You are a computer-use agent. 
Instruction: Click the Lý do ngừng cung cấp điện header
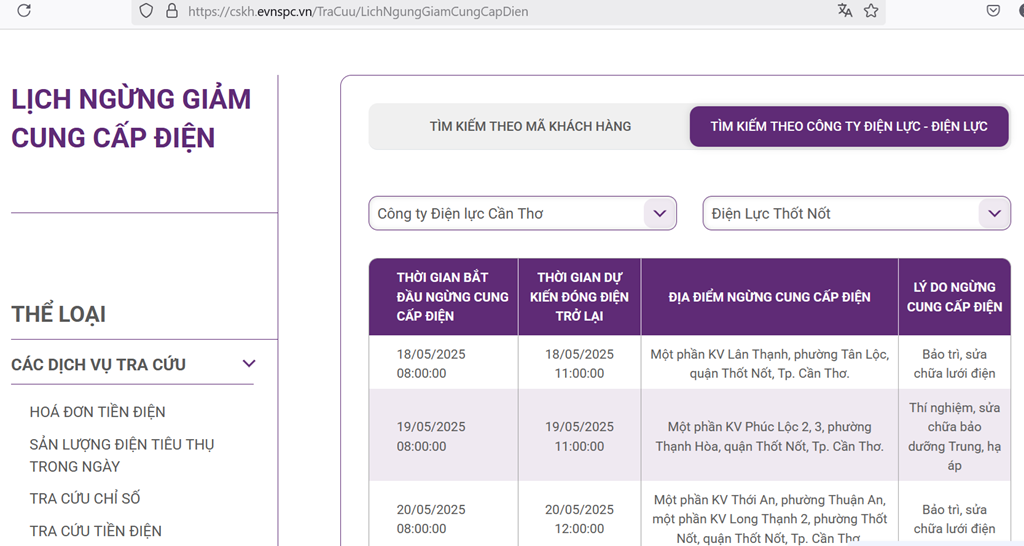click(x=954, y=297)
